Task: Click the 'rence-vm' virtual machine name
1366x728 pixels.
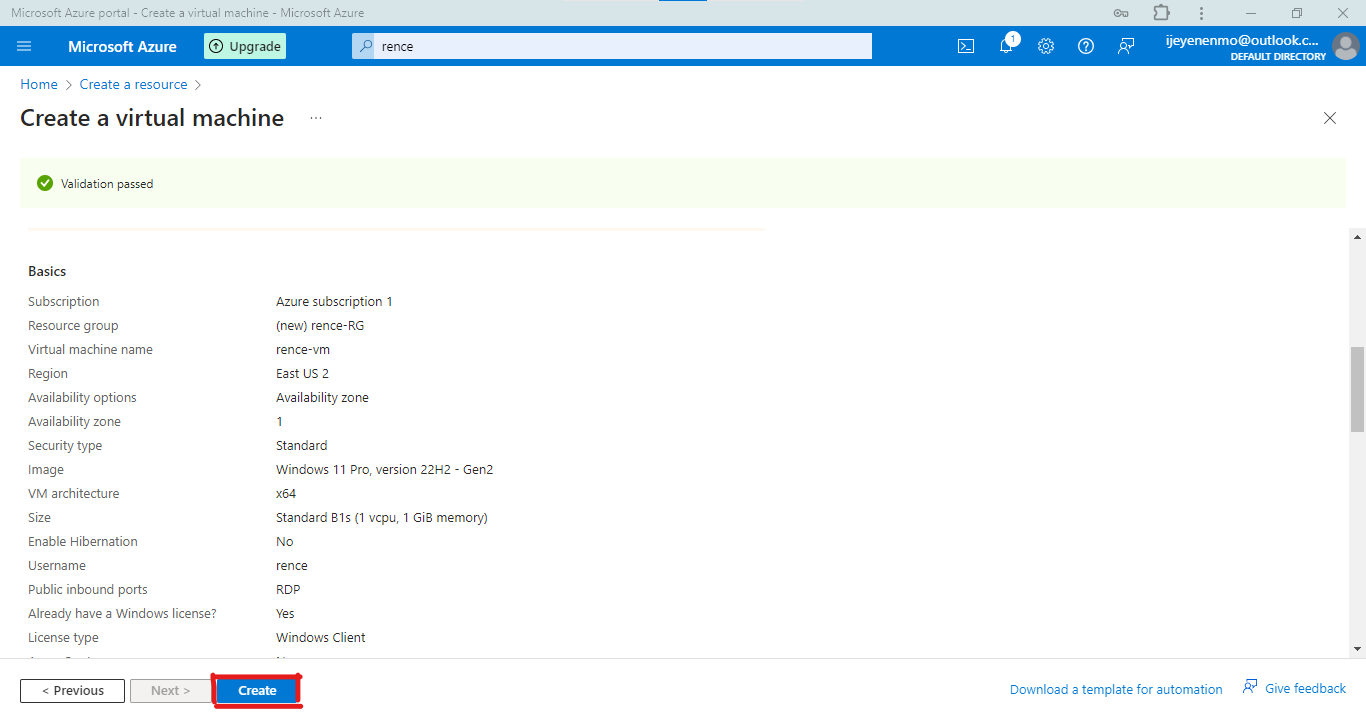Action: tap(303, 350)
